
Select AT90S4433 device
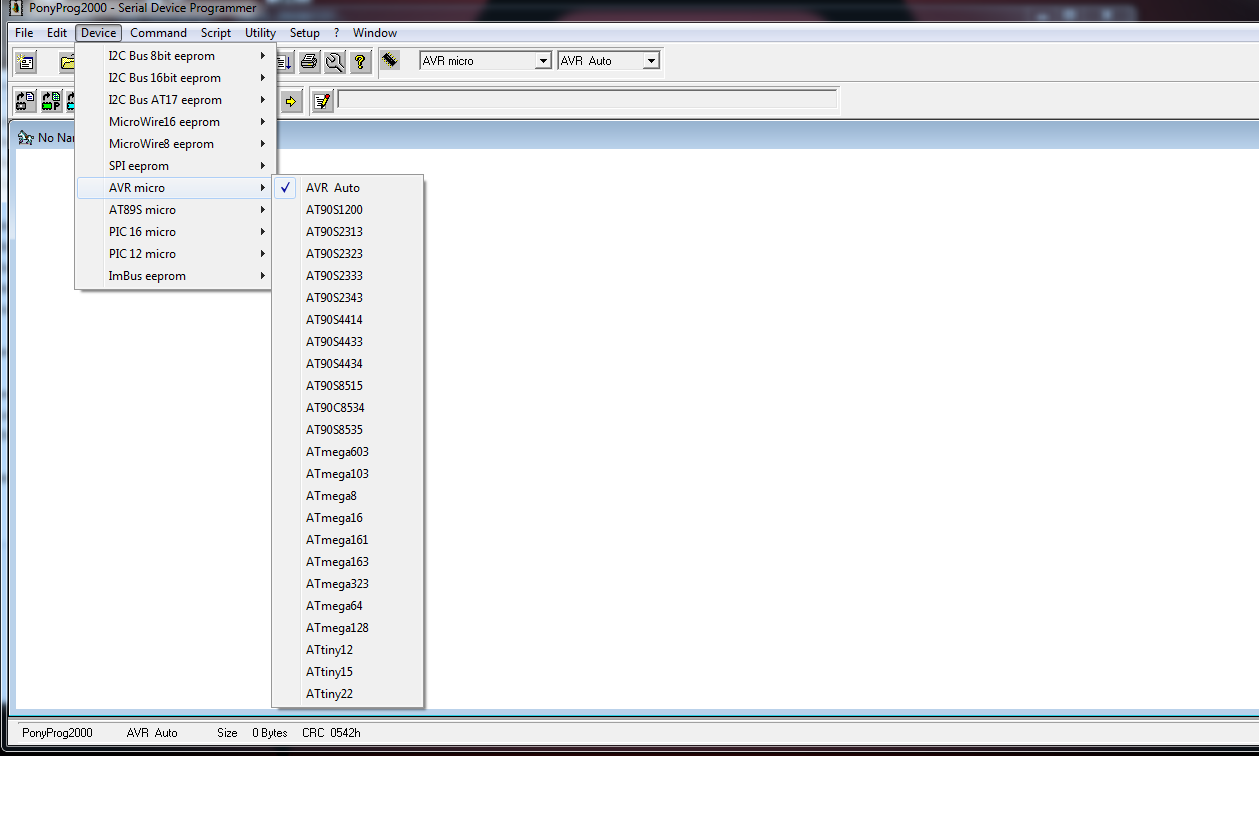point(348,342)
